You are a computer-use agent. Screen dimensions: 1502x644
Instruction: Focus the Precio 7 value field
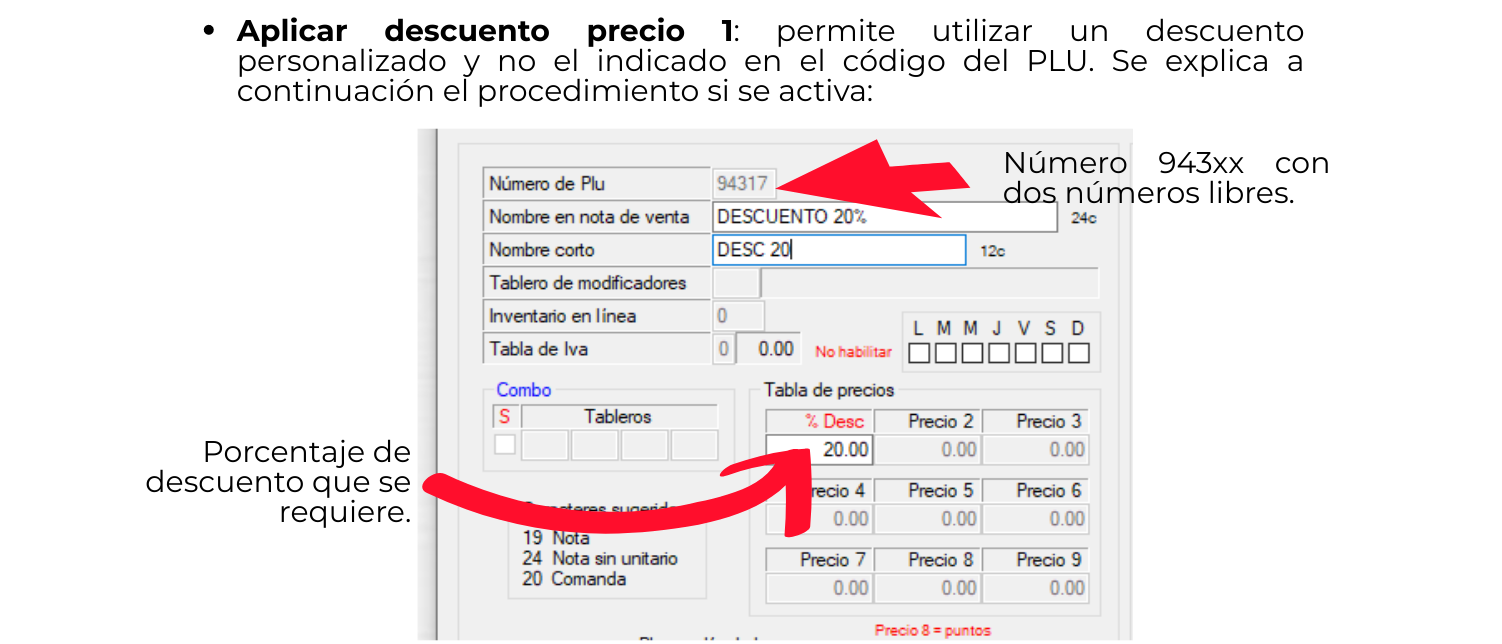(819, 588)
